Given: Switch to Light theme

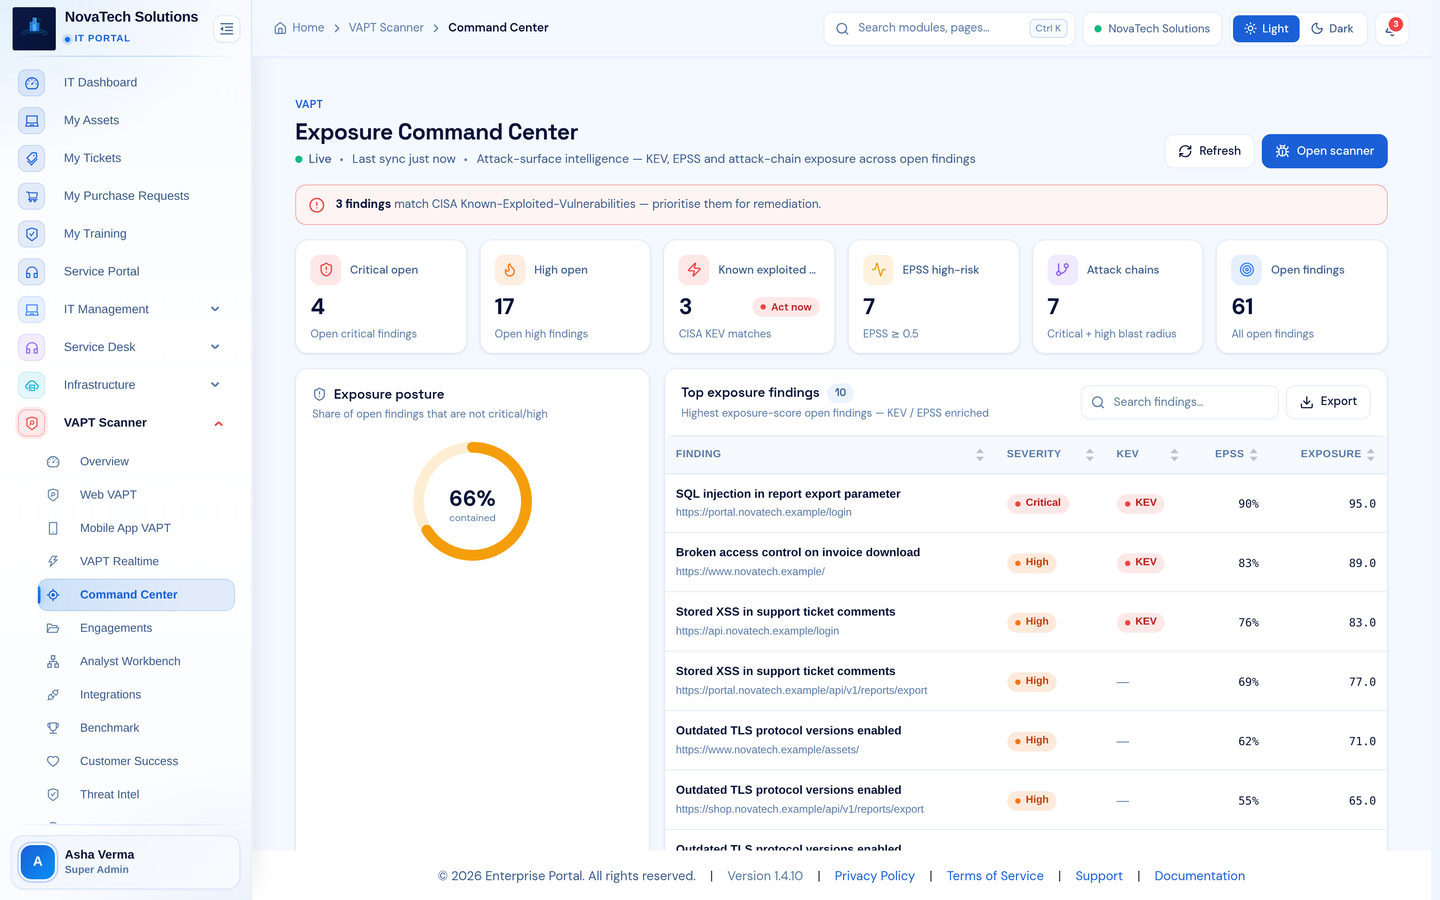Looking at the screenshot, I should (x=1266, y=29).
